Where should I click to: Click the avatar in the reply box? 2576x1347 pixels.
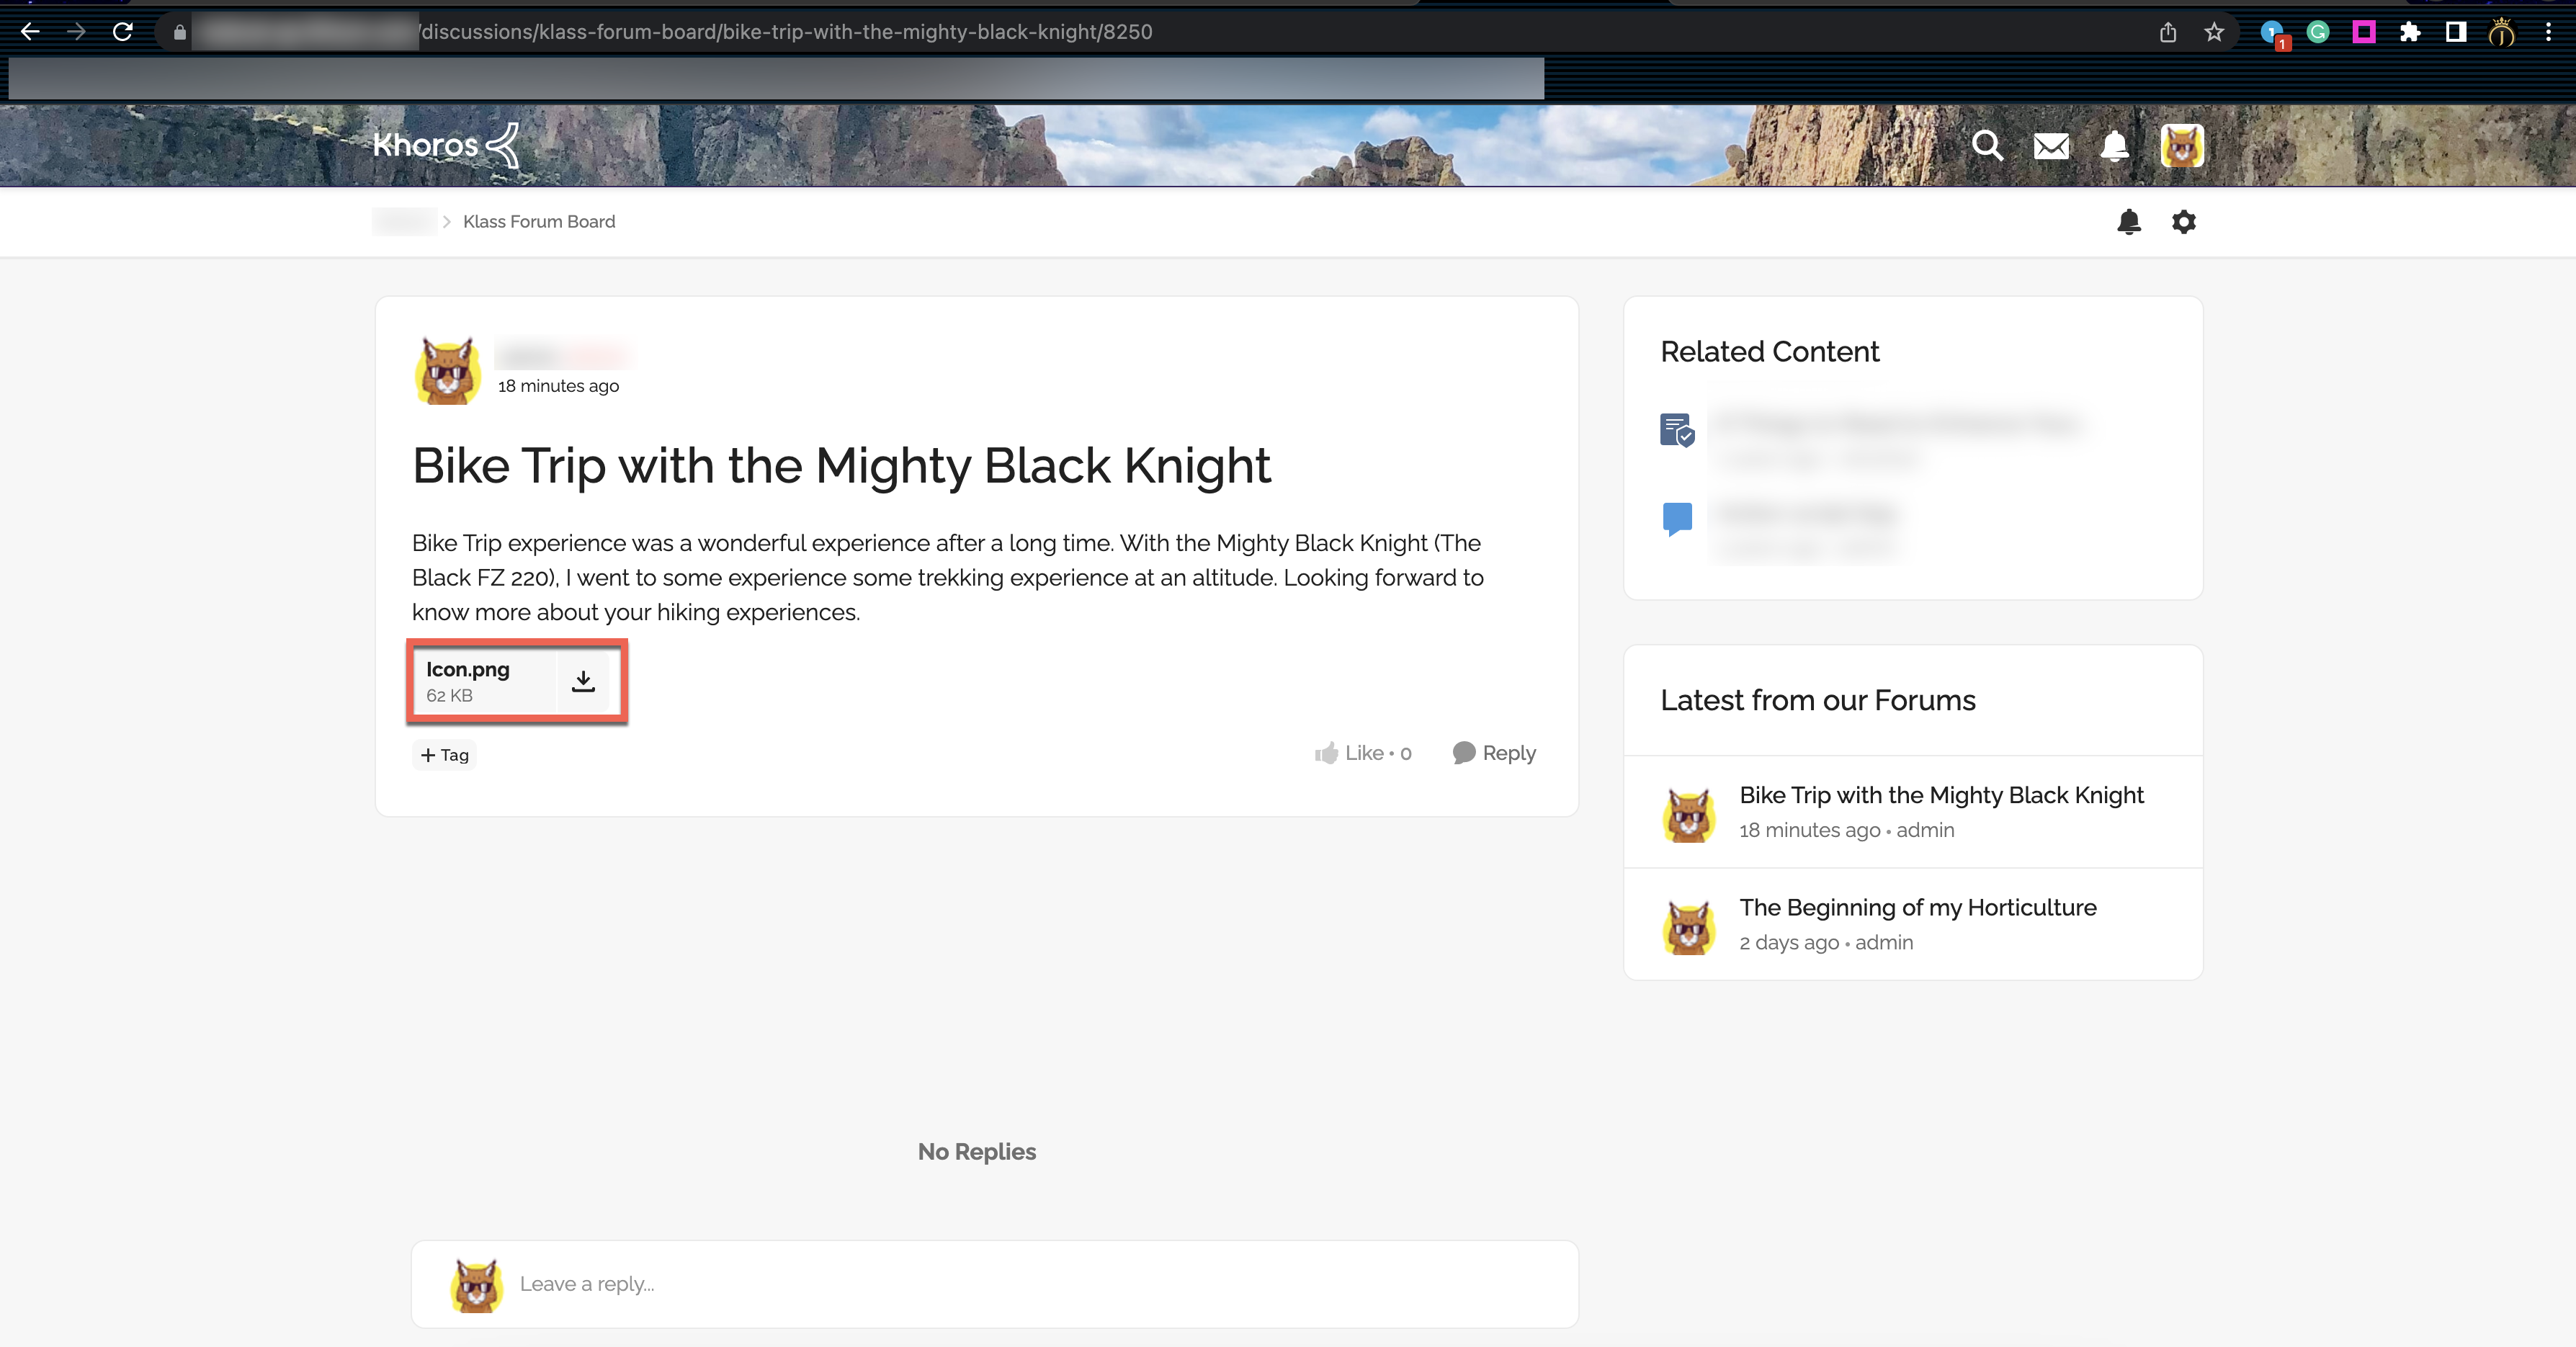pos(476,1285)
